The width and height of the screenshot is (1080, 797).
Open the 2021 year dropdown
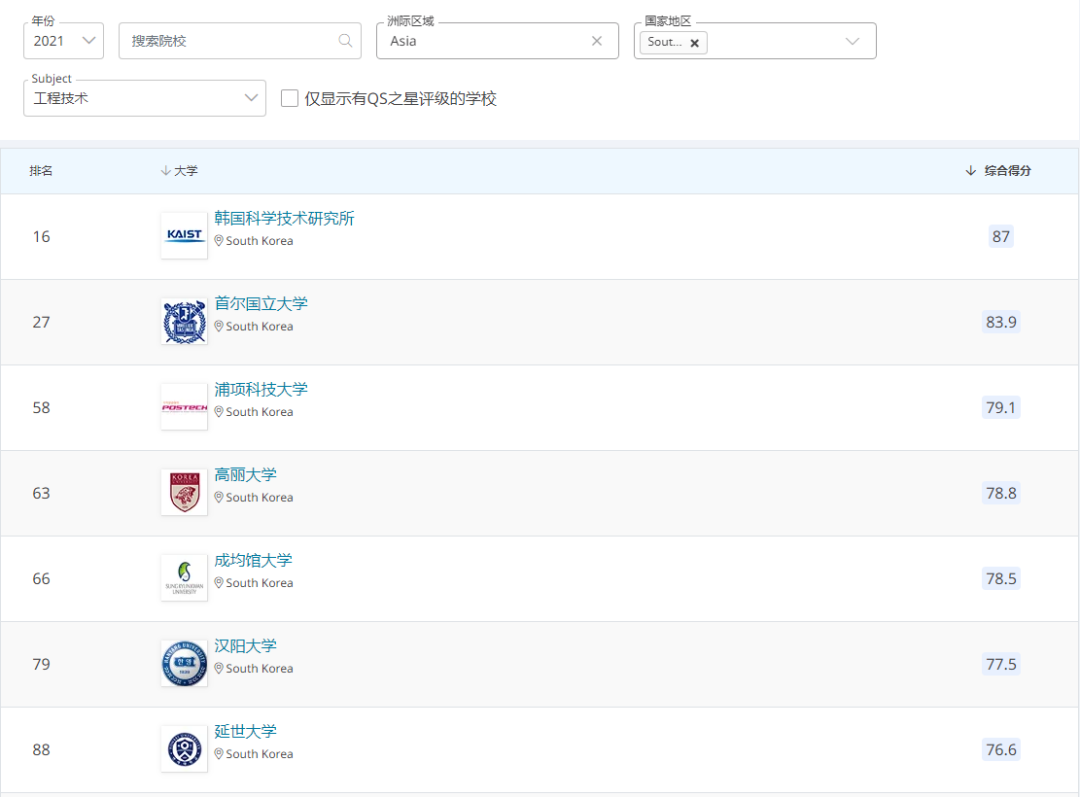(64, 41)
